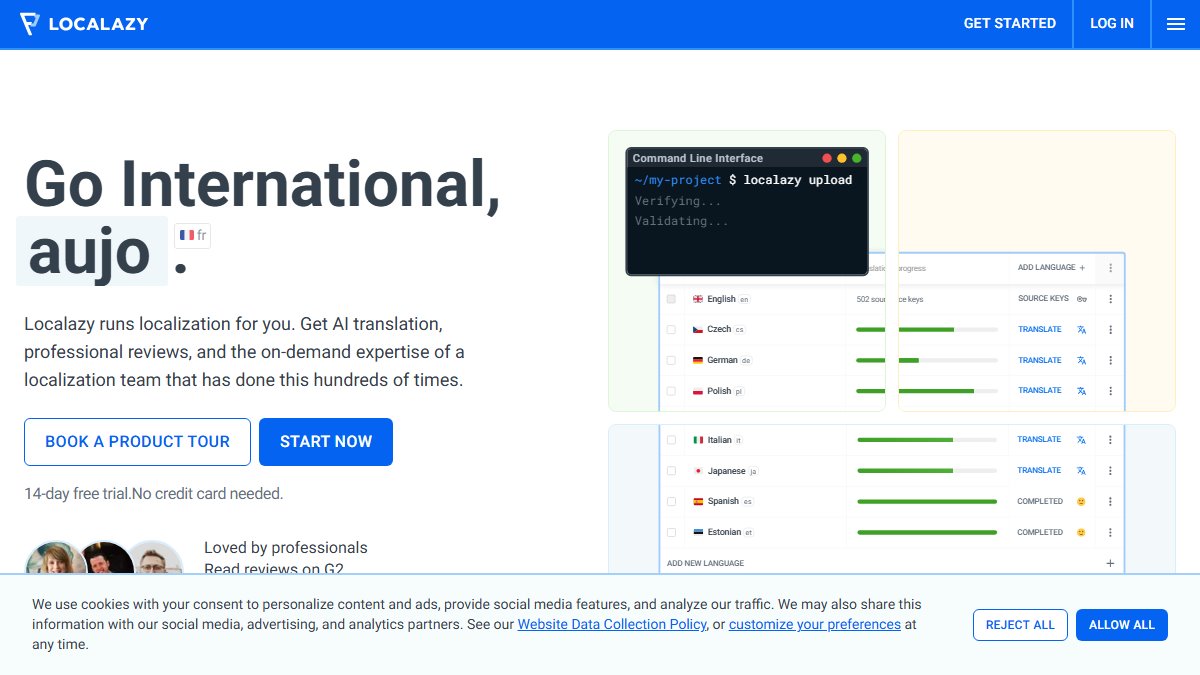Screen dimensions: 1200x675
Task: Click the green dot on Command Line Interface window
Action: point(857,158)
